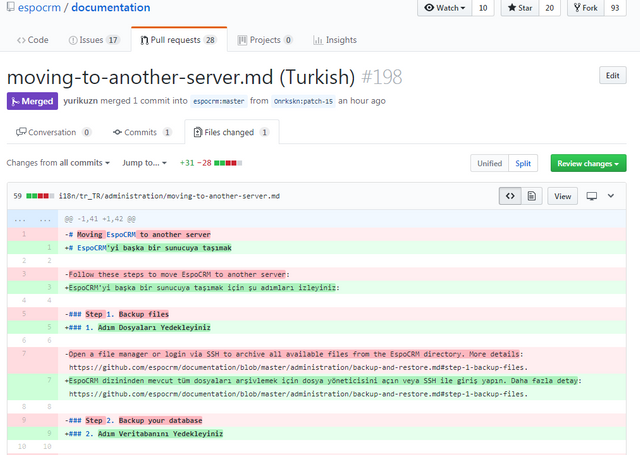Screen dimensions: 640x455
Task: Click the fork icon
Action: [577, 7]
